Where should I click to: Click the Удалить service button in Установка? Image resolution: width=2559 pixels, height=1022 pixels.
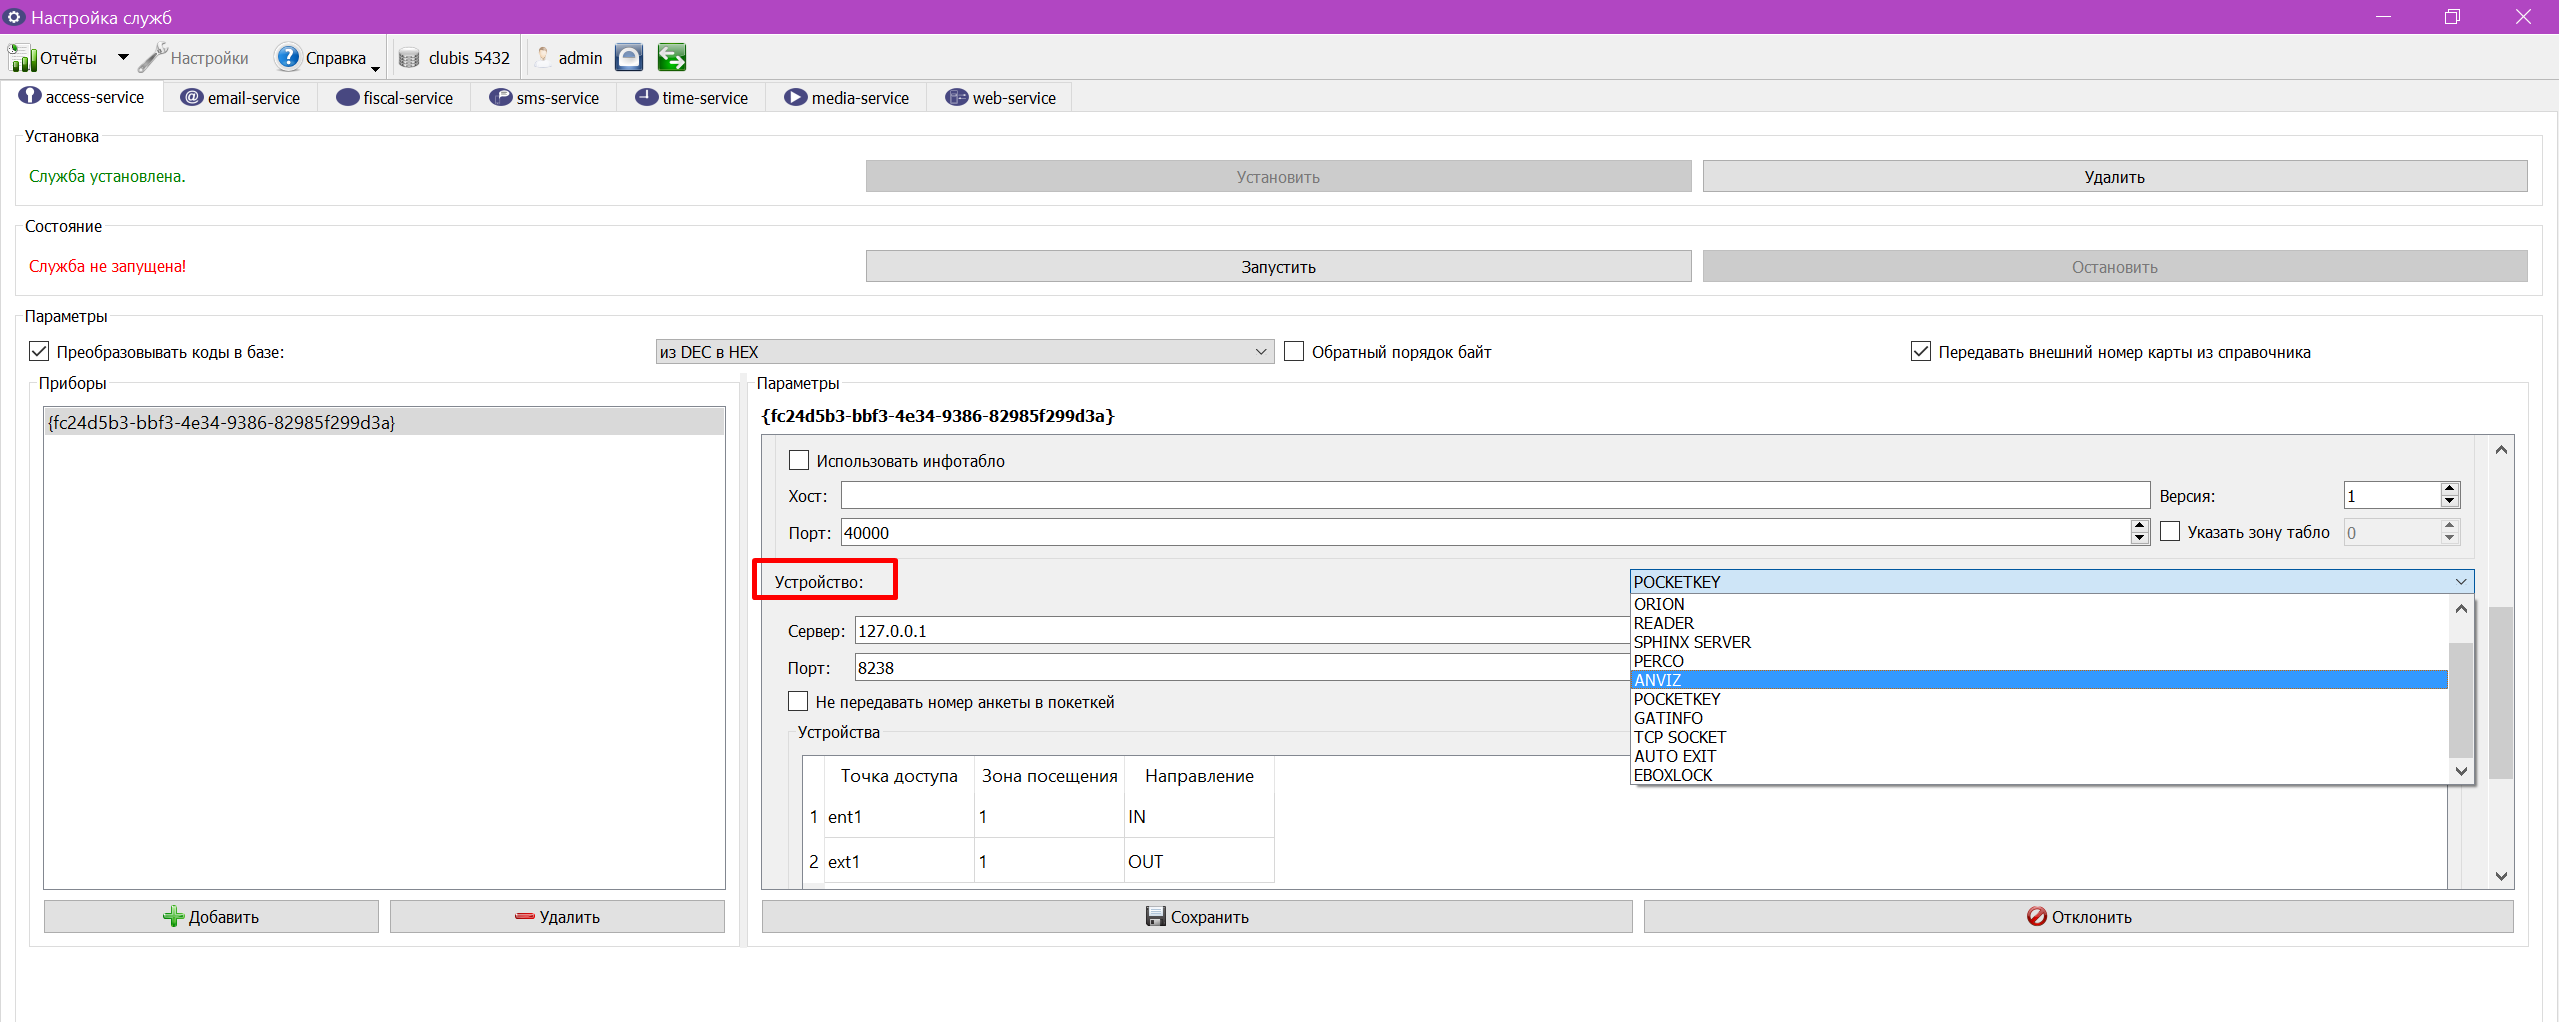pyautogui.click(x=2115, y=177)
